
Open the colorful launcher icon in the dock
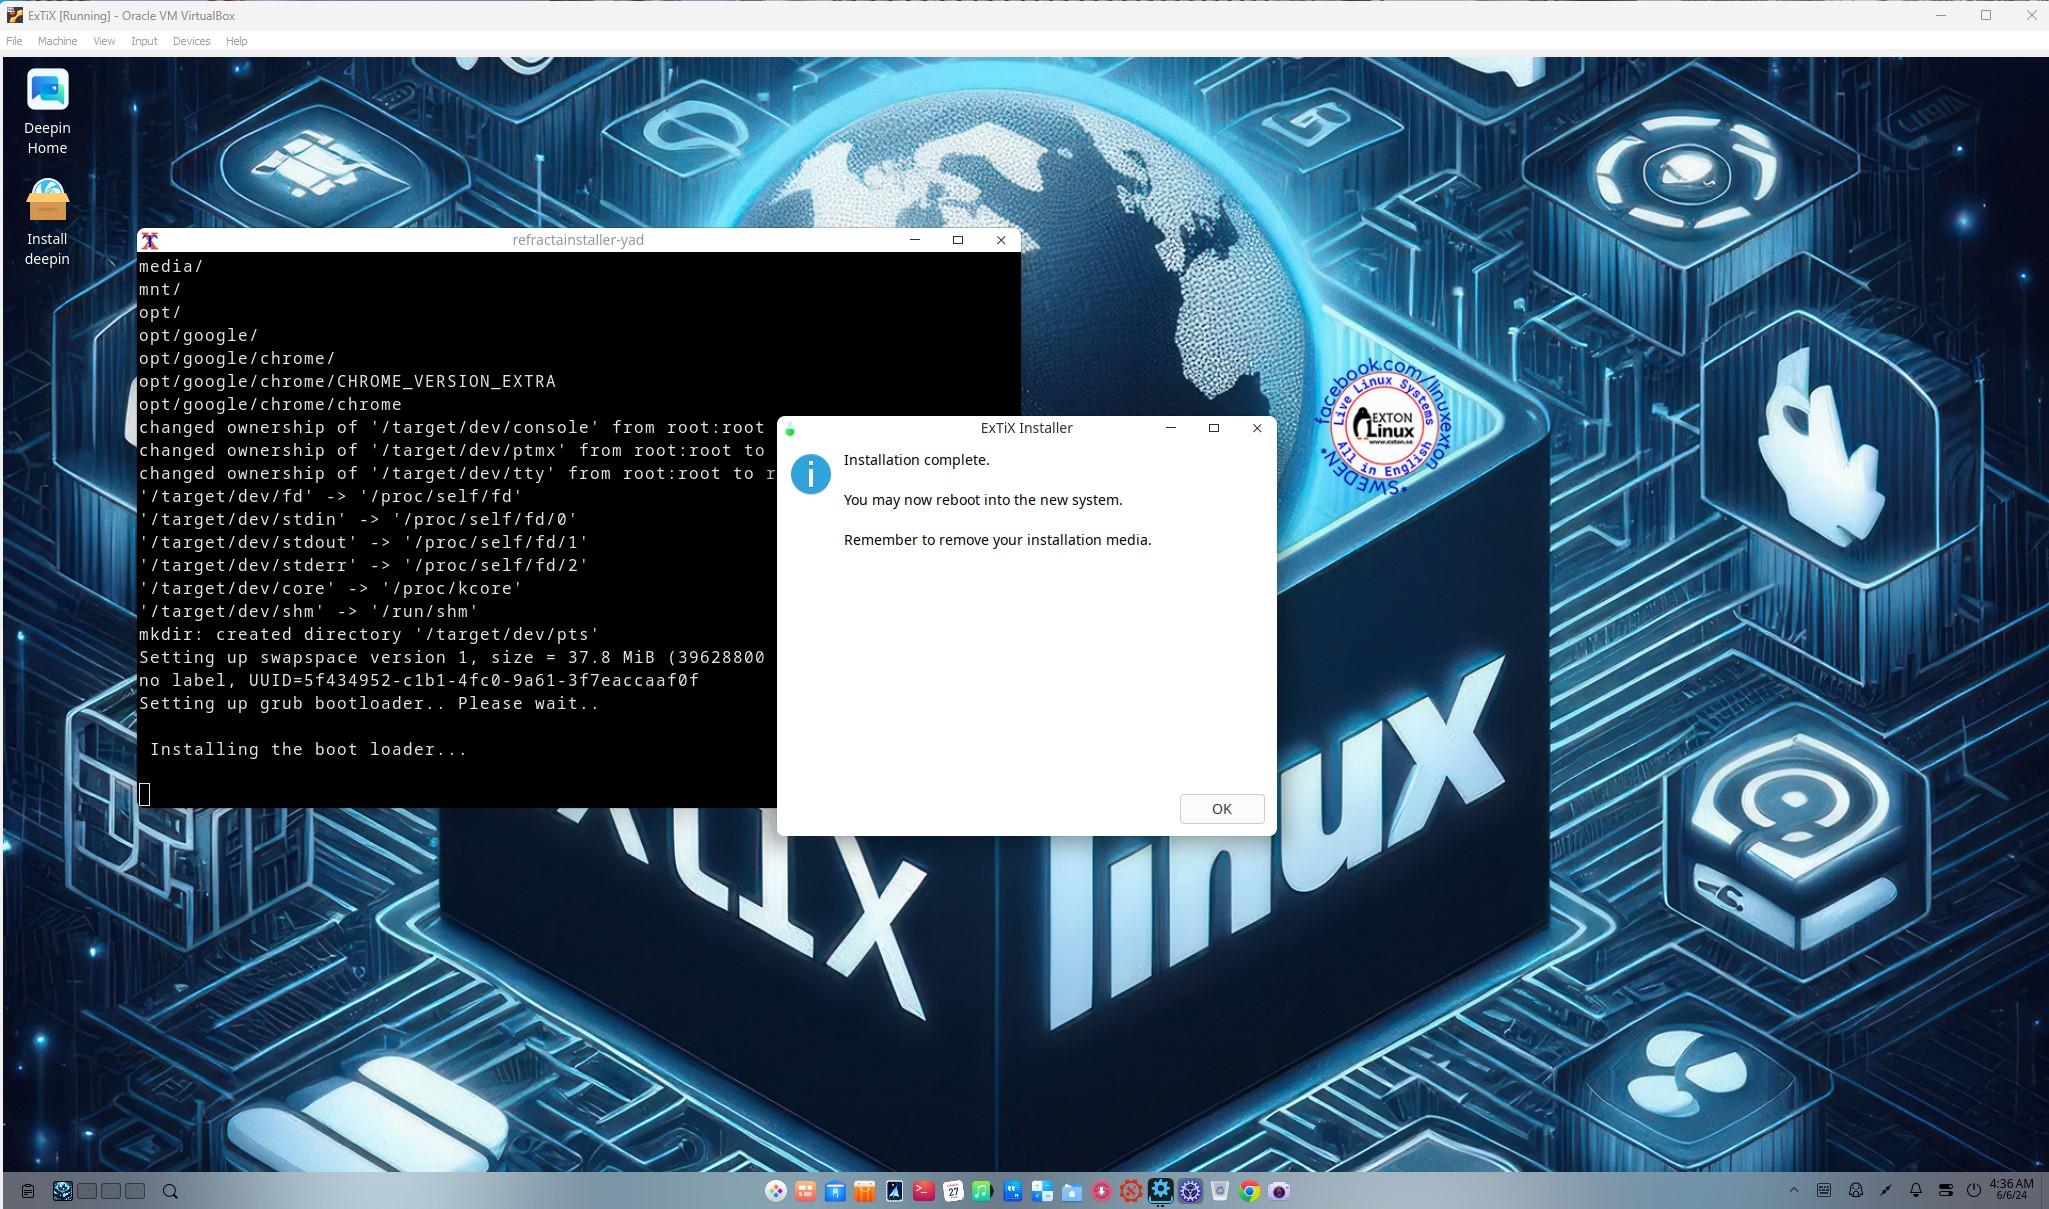point(775,1191)
